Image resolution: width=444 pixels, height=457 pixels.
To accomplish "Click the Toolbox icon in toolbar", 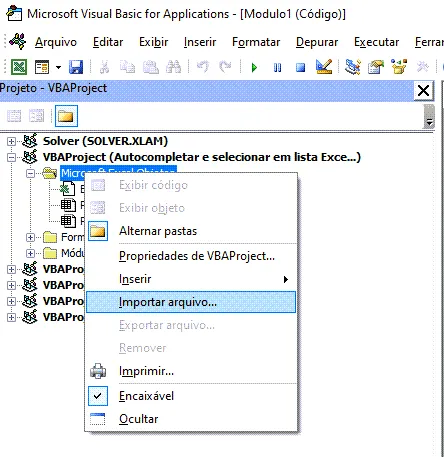I will tap(423, 67).
